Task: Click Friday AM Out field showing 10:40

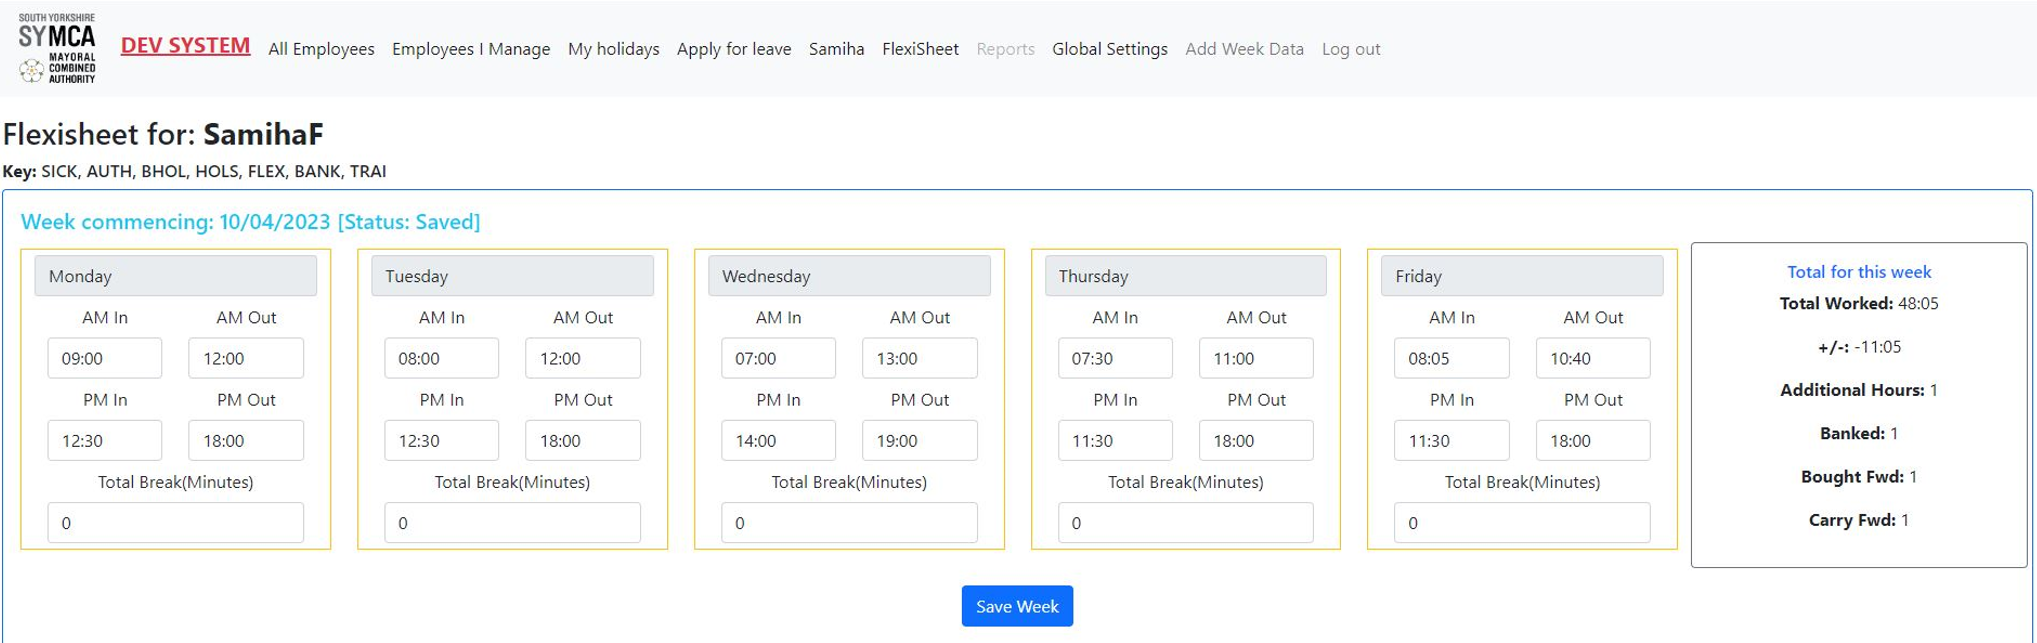Action: click(1593, 358)
